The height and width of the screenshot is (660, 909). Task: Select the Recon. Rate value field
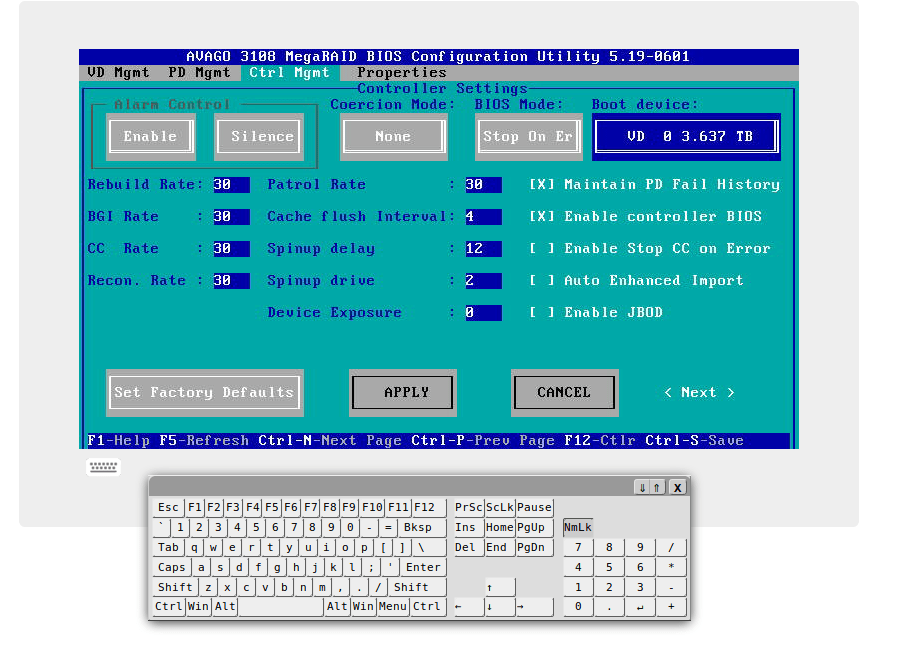coord(231,280)
